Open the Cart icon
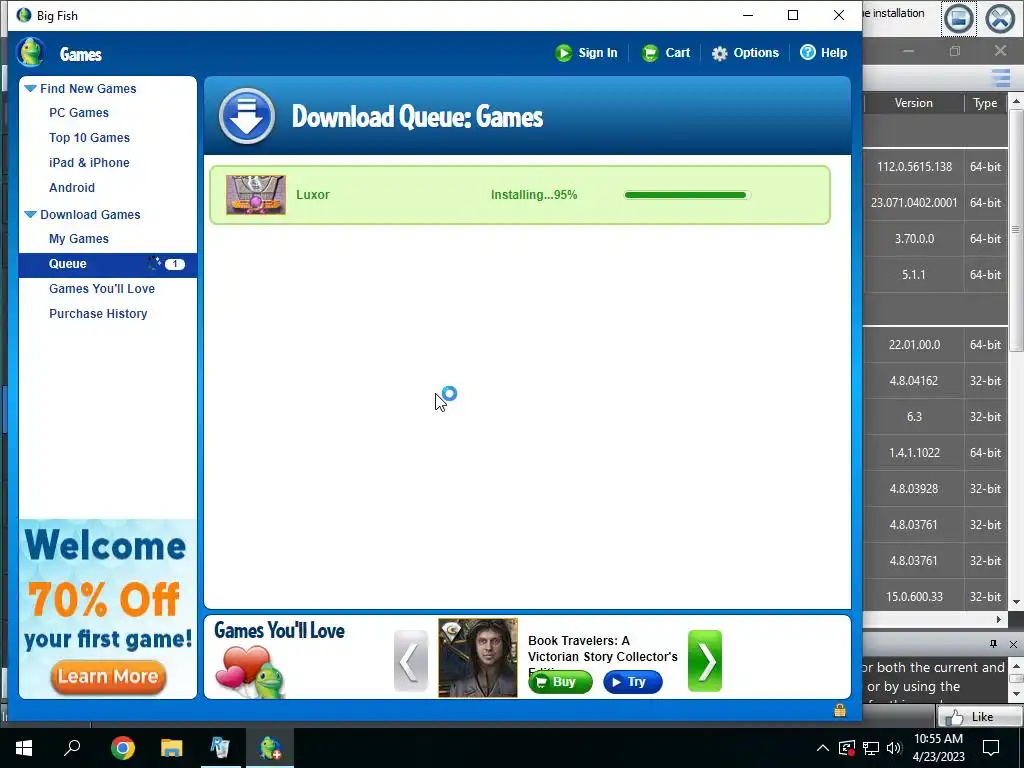The width and height of the screenshot is (1024, 768). pos(650,53)
